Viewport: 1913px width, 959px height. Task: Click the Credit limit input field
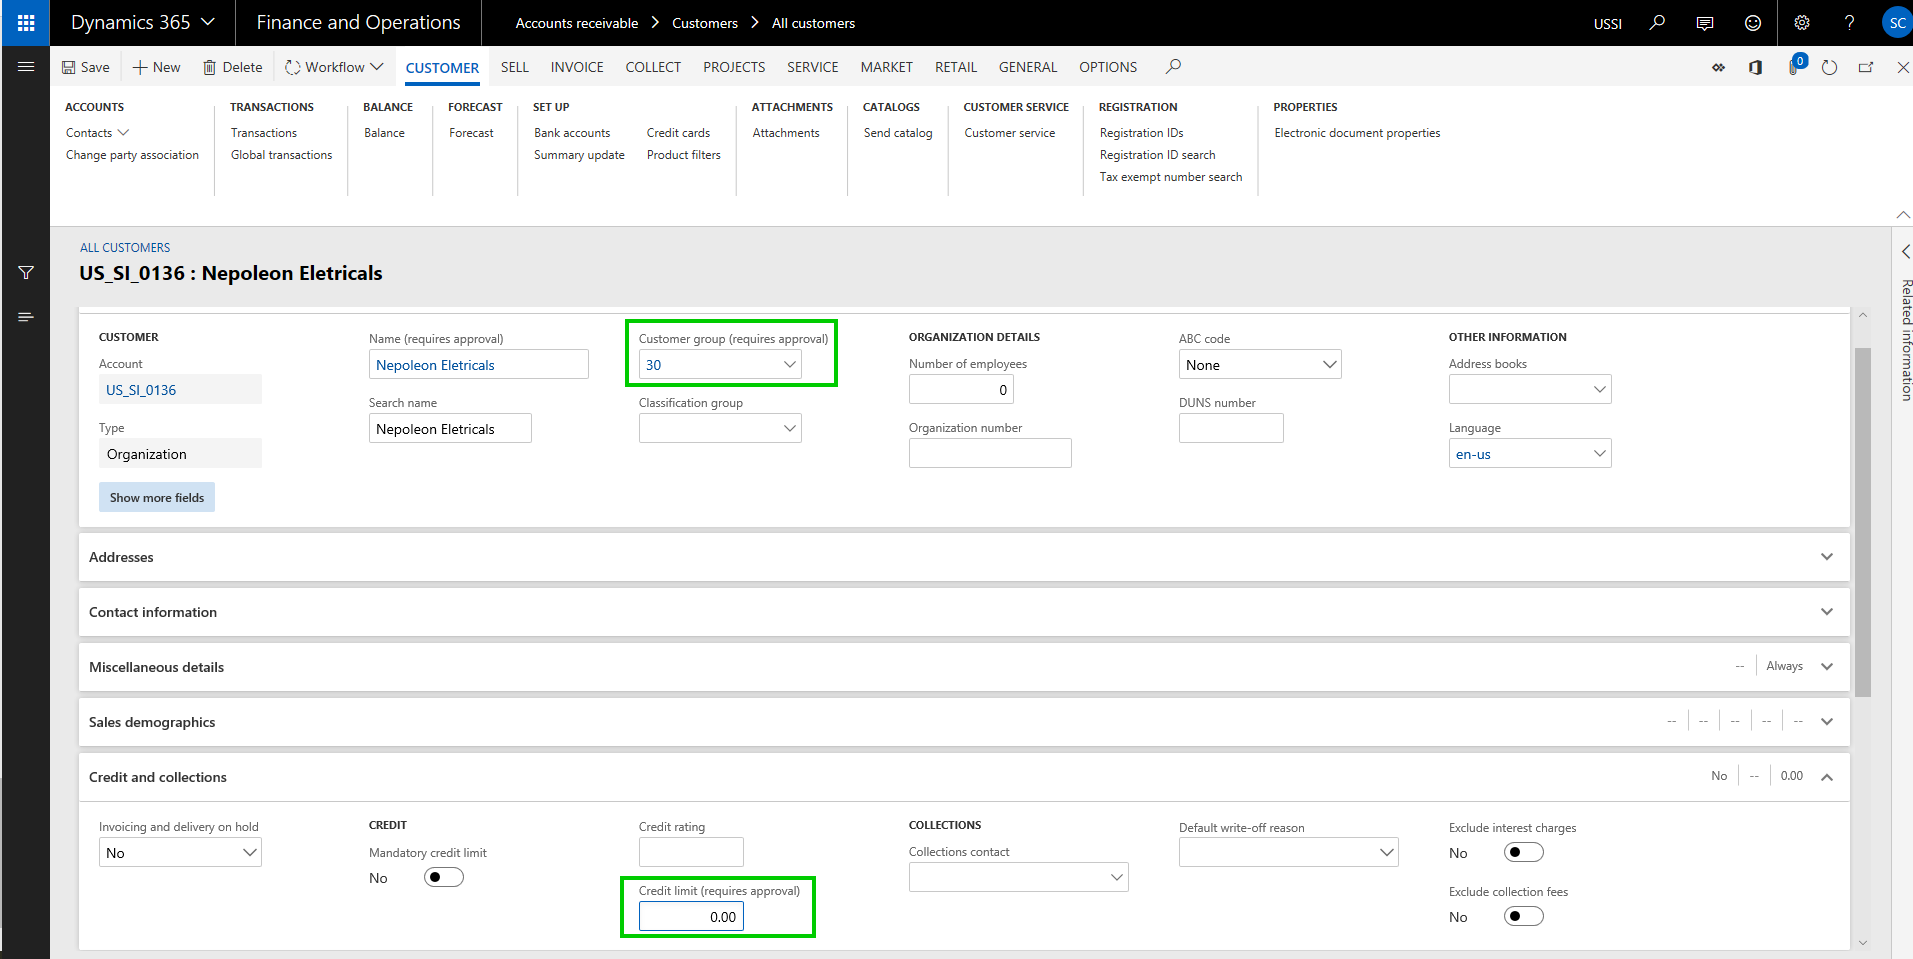[x=691, y=916]
